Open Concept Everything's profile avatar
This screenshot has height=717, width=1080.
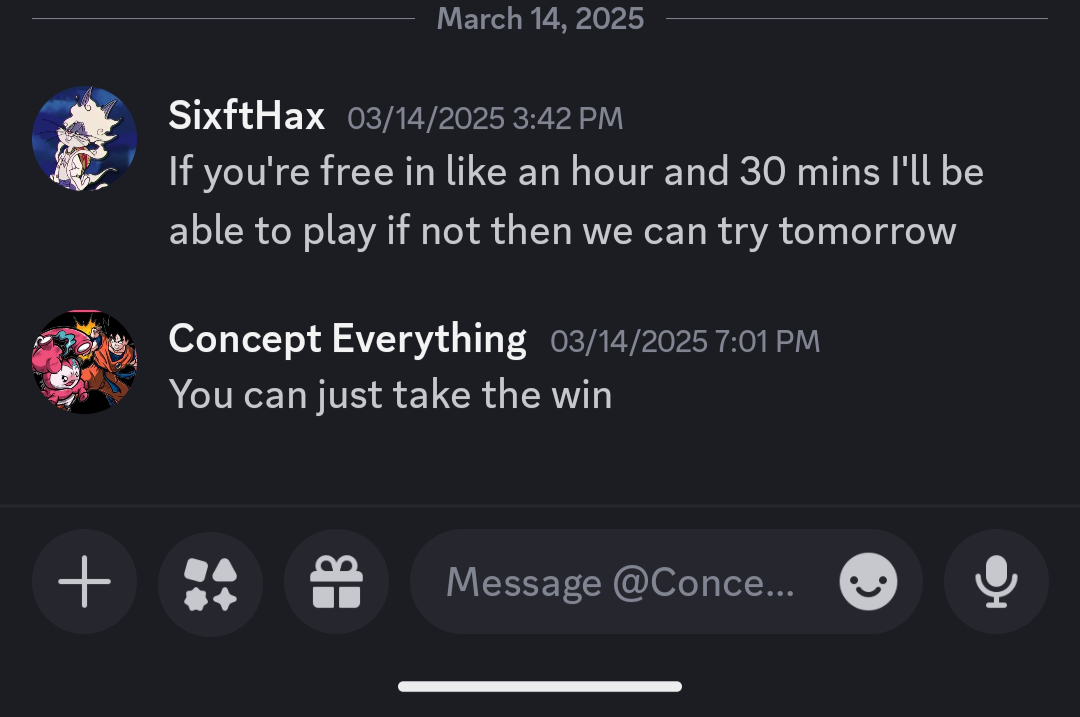tap(85, 362)
